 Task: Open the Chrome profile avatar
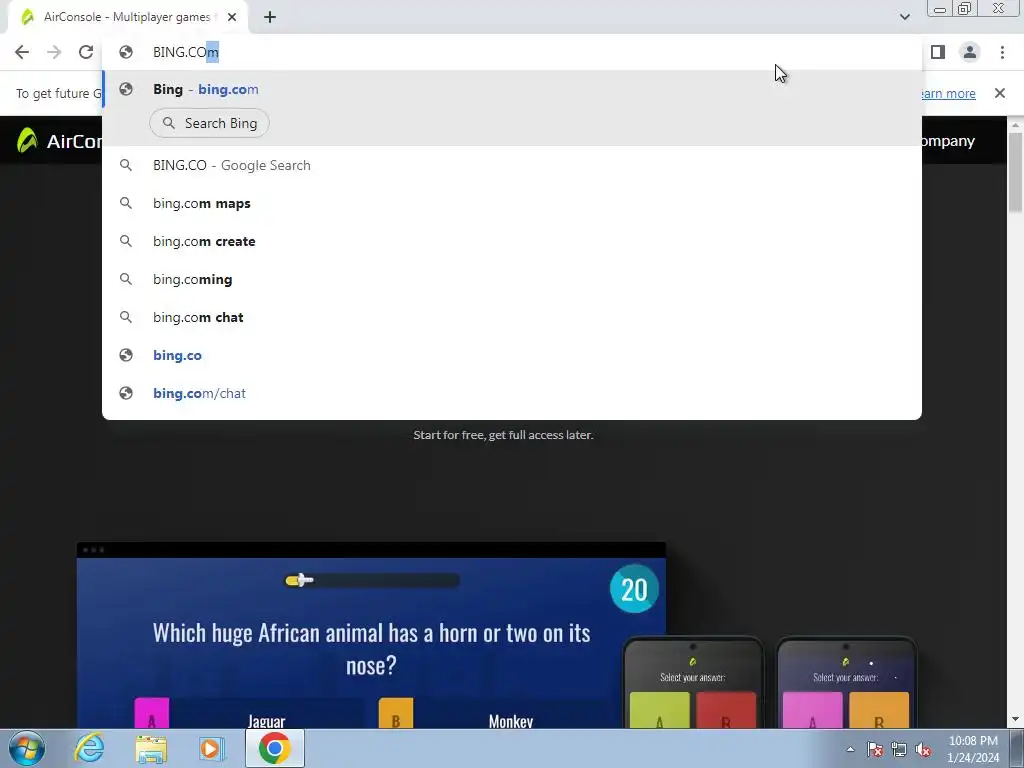click(x=970, y=52)
